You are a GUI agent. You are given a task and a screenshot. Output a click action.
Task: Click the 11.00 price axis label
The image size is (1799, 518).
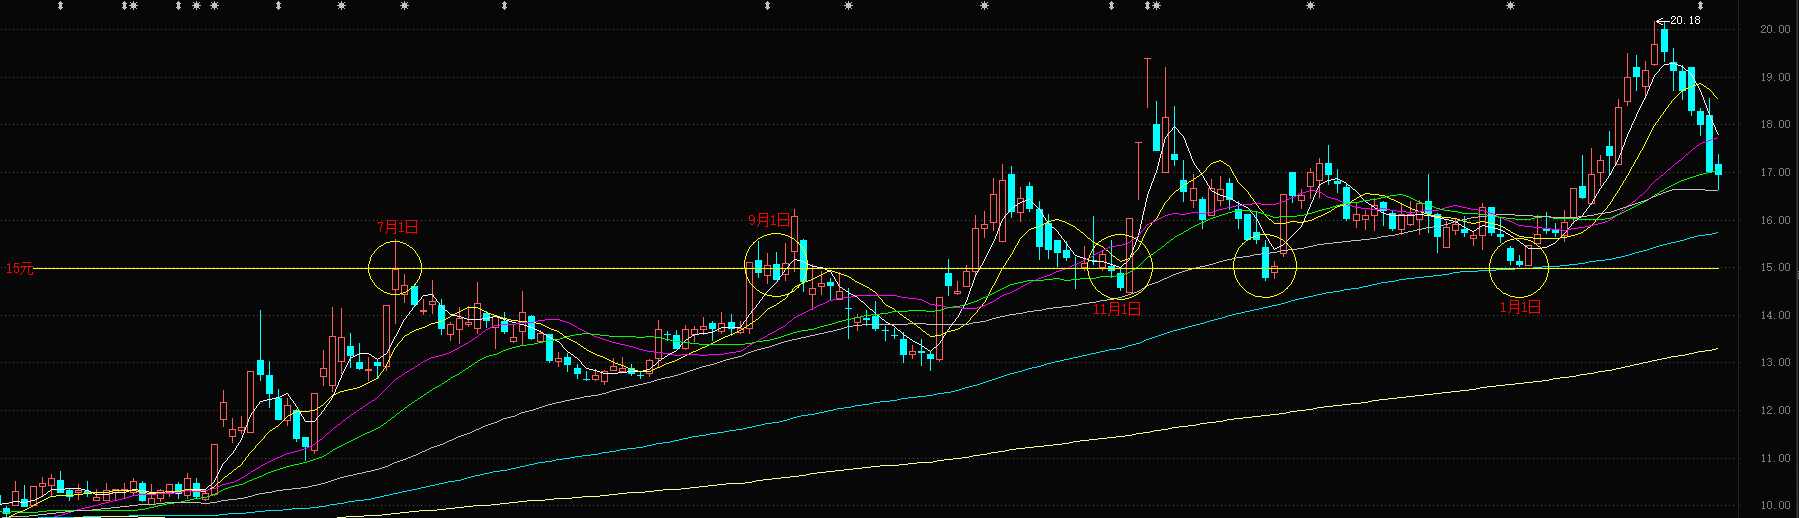1775,459
